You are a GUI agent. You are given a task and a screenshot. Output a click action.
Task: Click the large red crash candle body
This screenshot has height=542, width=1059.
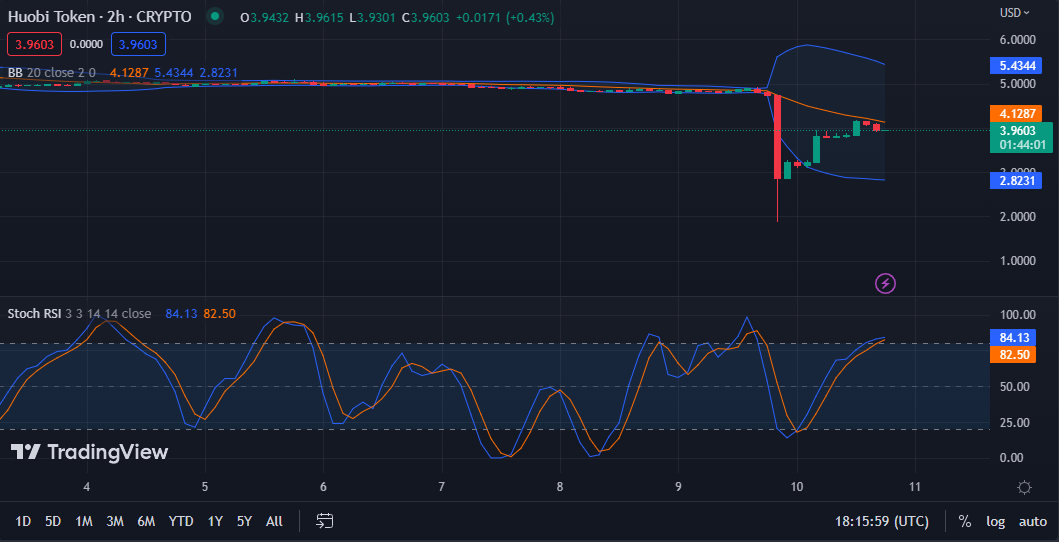pyautogui.click(x=777, y=137)
